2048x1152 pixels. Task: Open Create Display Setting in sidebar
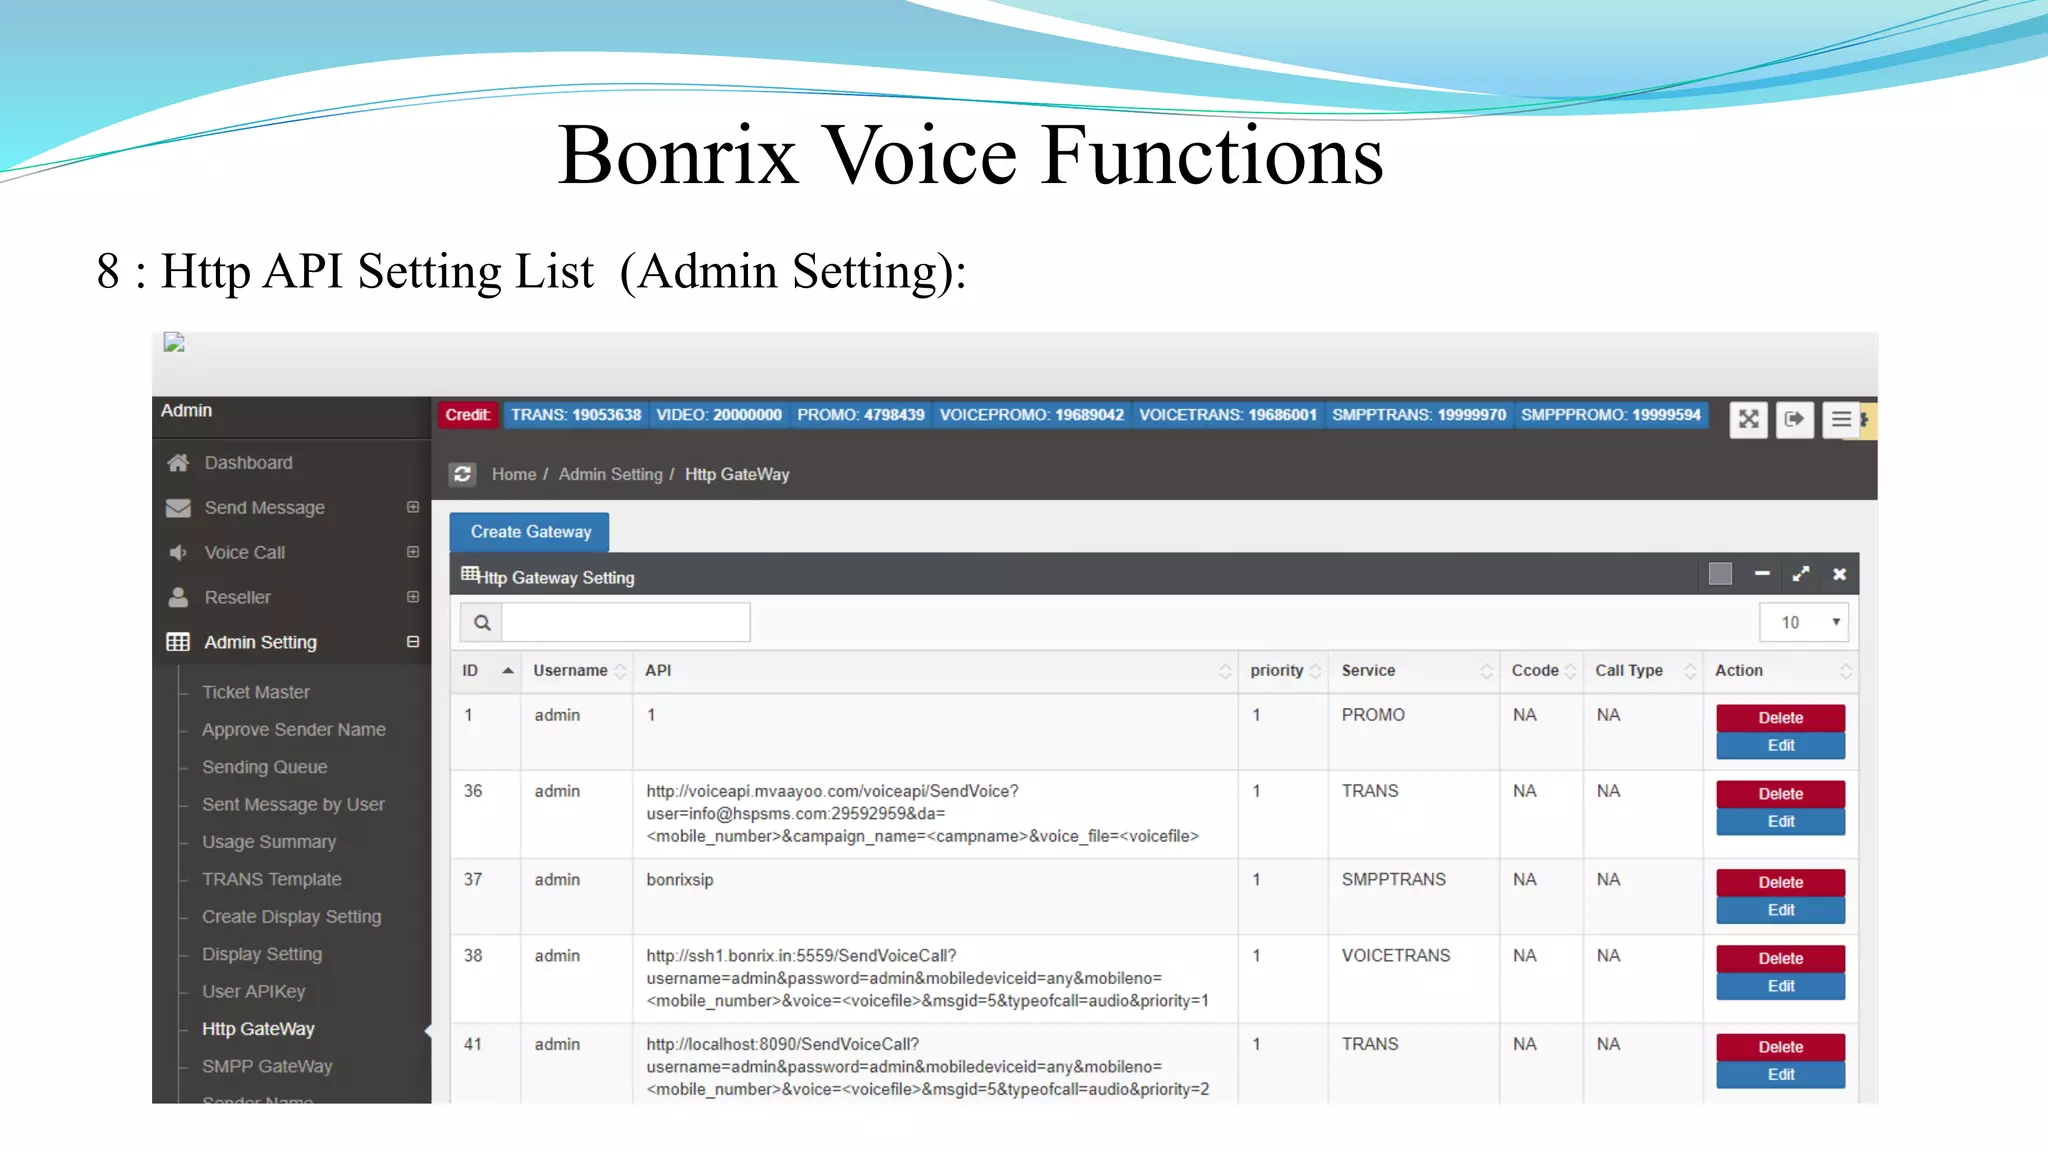[x=292, y=917]
